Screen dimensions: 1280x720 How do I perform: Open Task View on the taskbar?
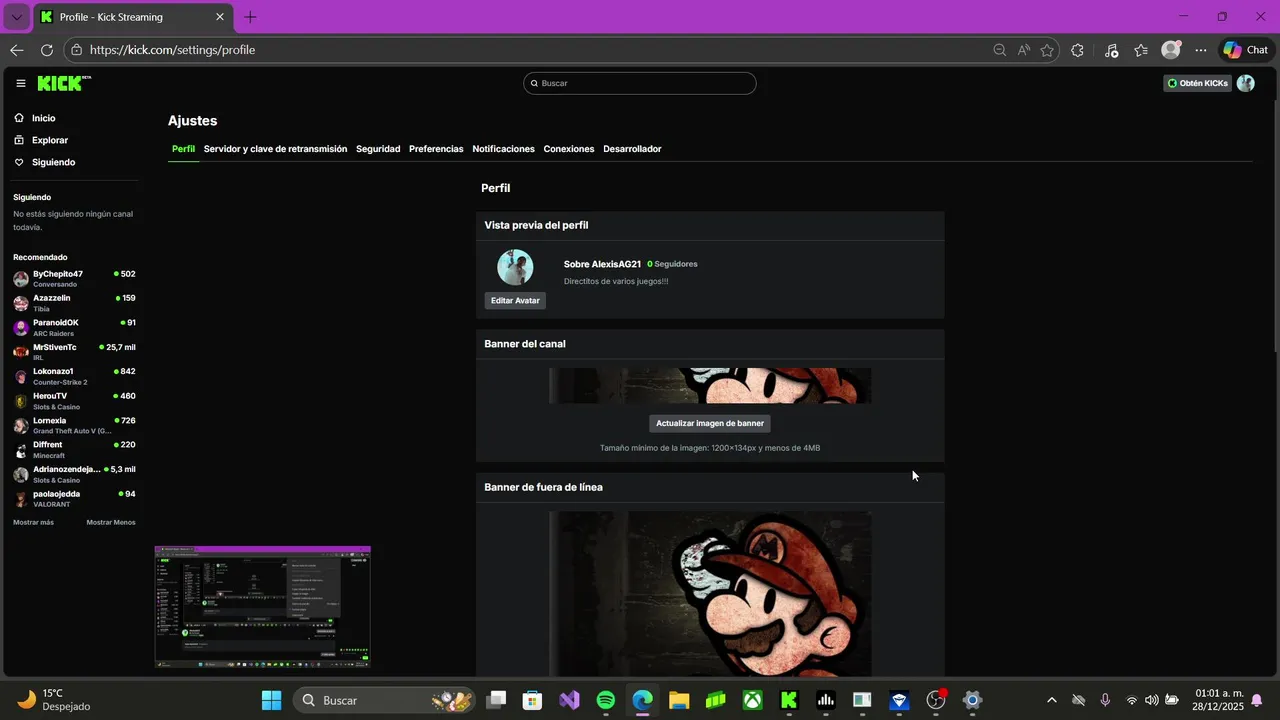(x=496, y=700)
